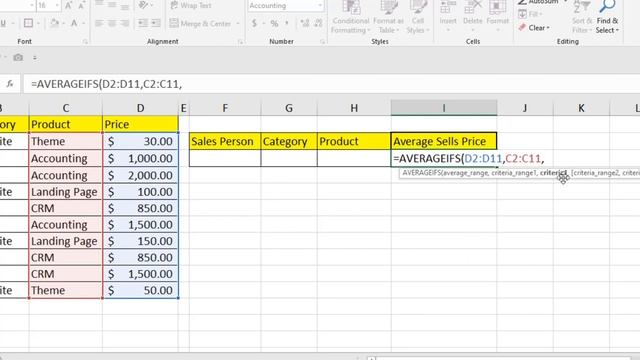
Task: Open Find & Select menu
Action: point(607,17)
